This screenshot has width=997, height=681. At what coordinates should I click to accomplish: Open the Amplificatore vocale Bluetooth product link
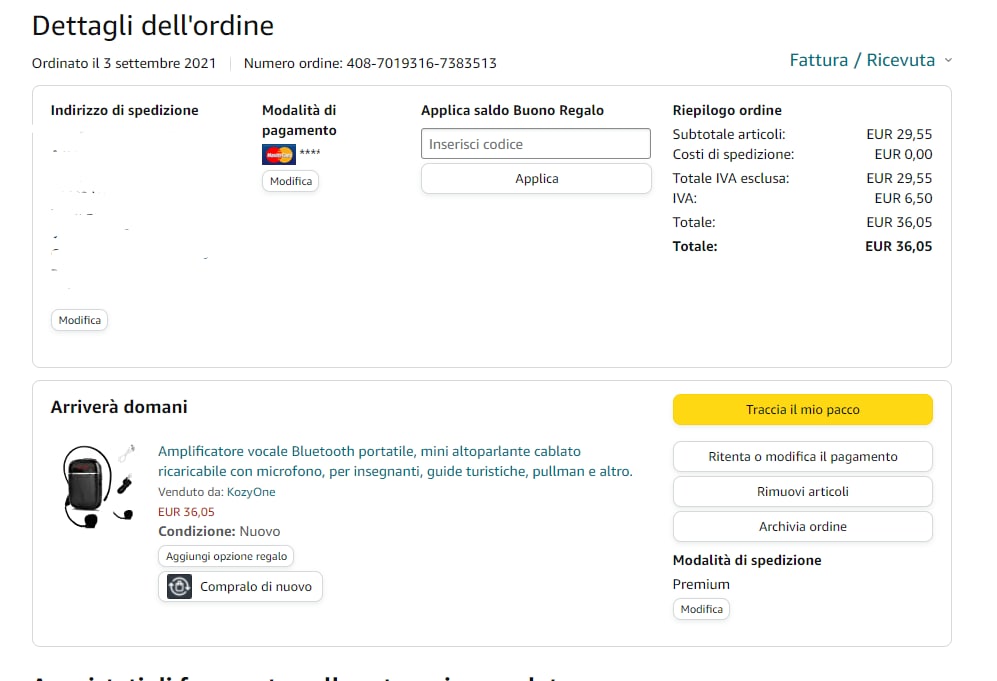(x=395, y=461)
